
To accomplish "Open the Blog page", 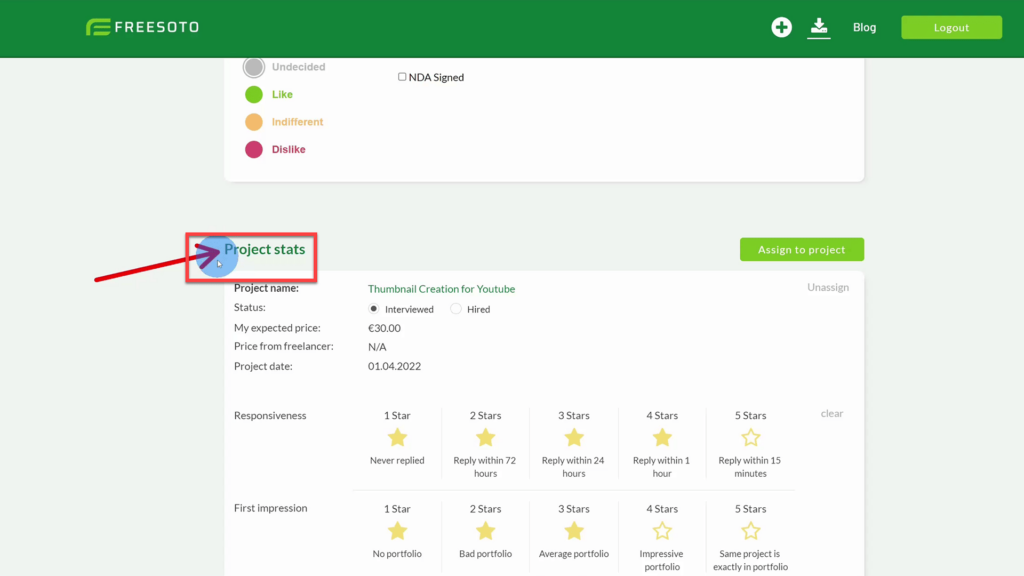I will [x=864, y=27].
